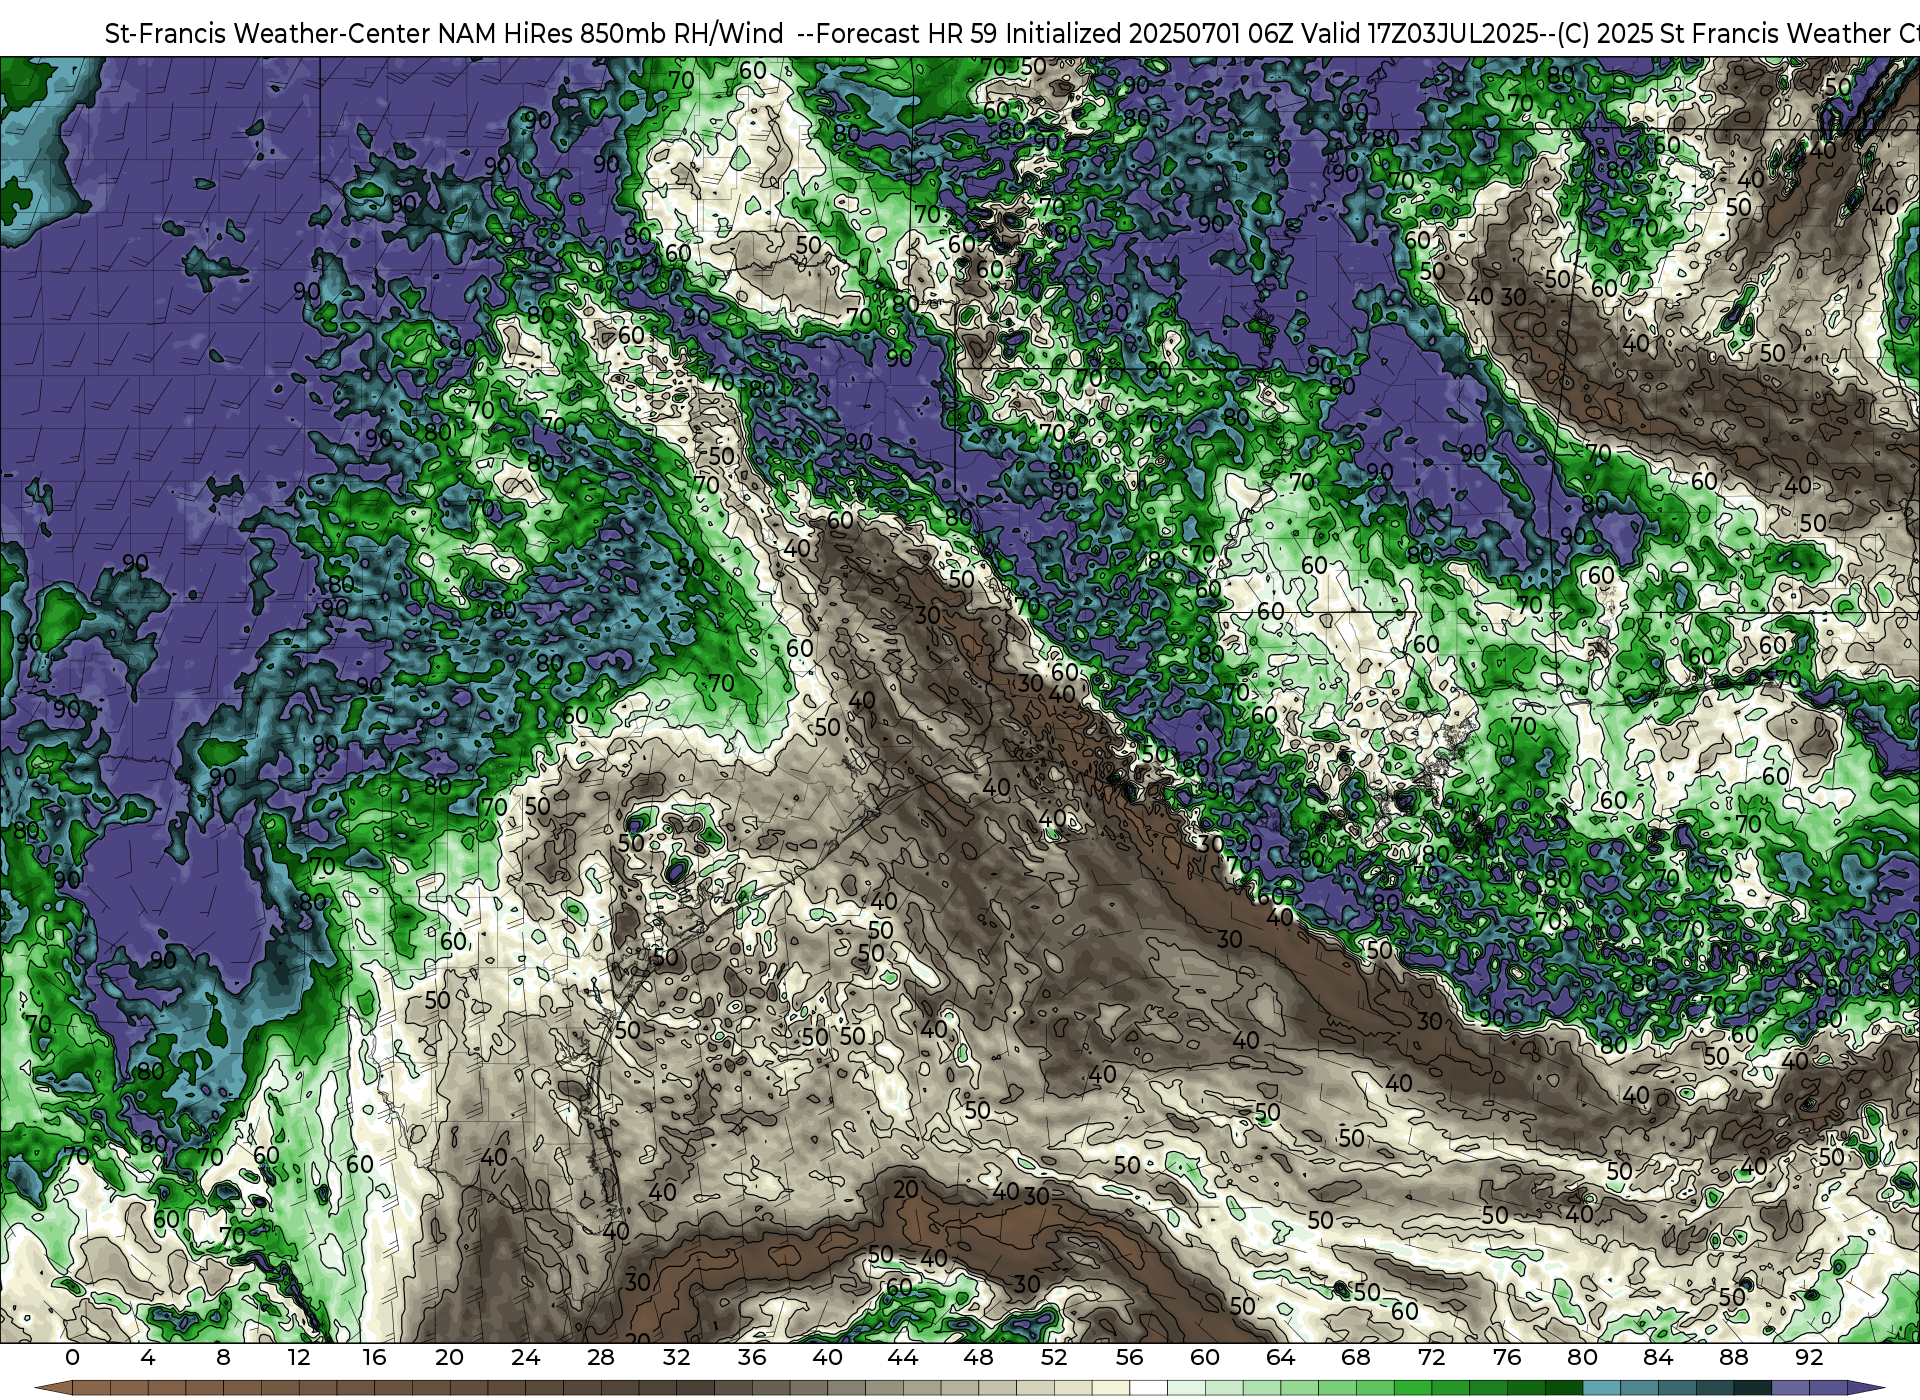Select "NAM HiRes 850mb RH/Wind" in the header

(x=610, y=34)
